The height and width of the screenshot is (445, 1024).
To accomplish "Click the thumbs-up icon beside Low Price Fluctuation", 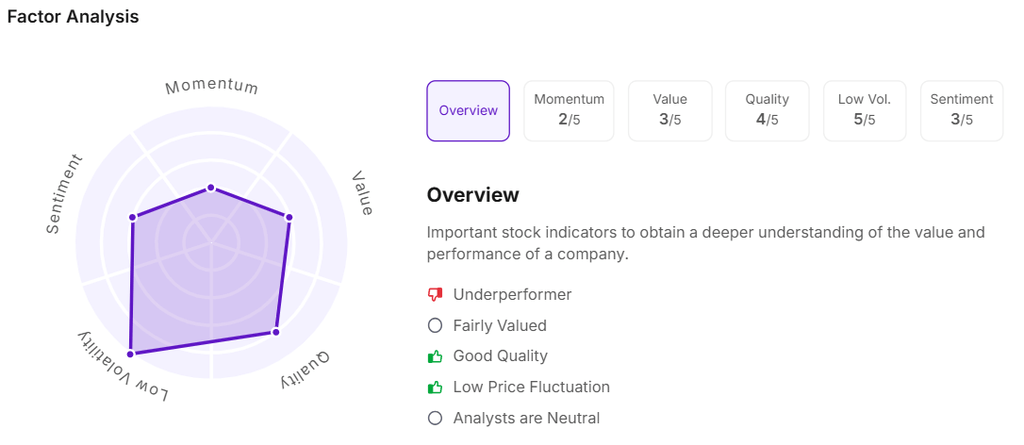I will coord(435,388).
